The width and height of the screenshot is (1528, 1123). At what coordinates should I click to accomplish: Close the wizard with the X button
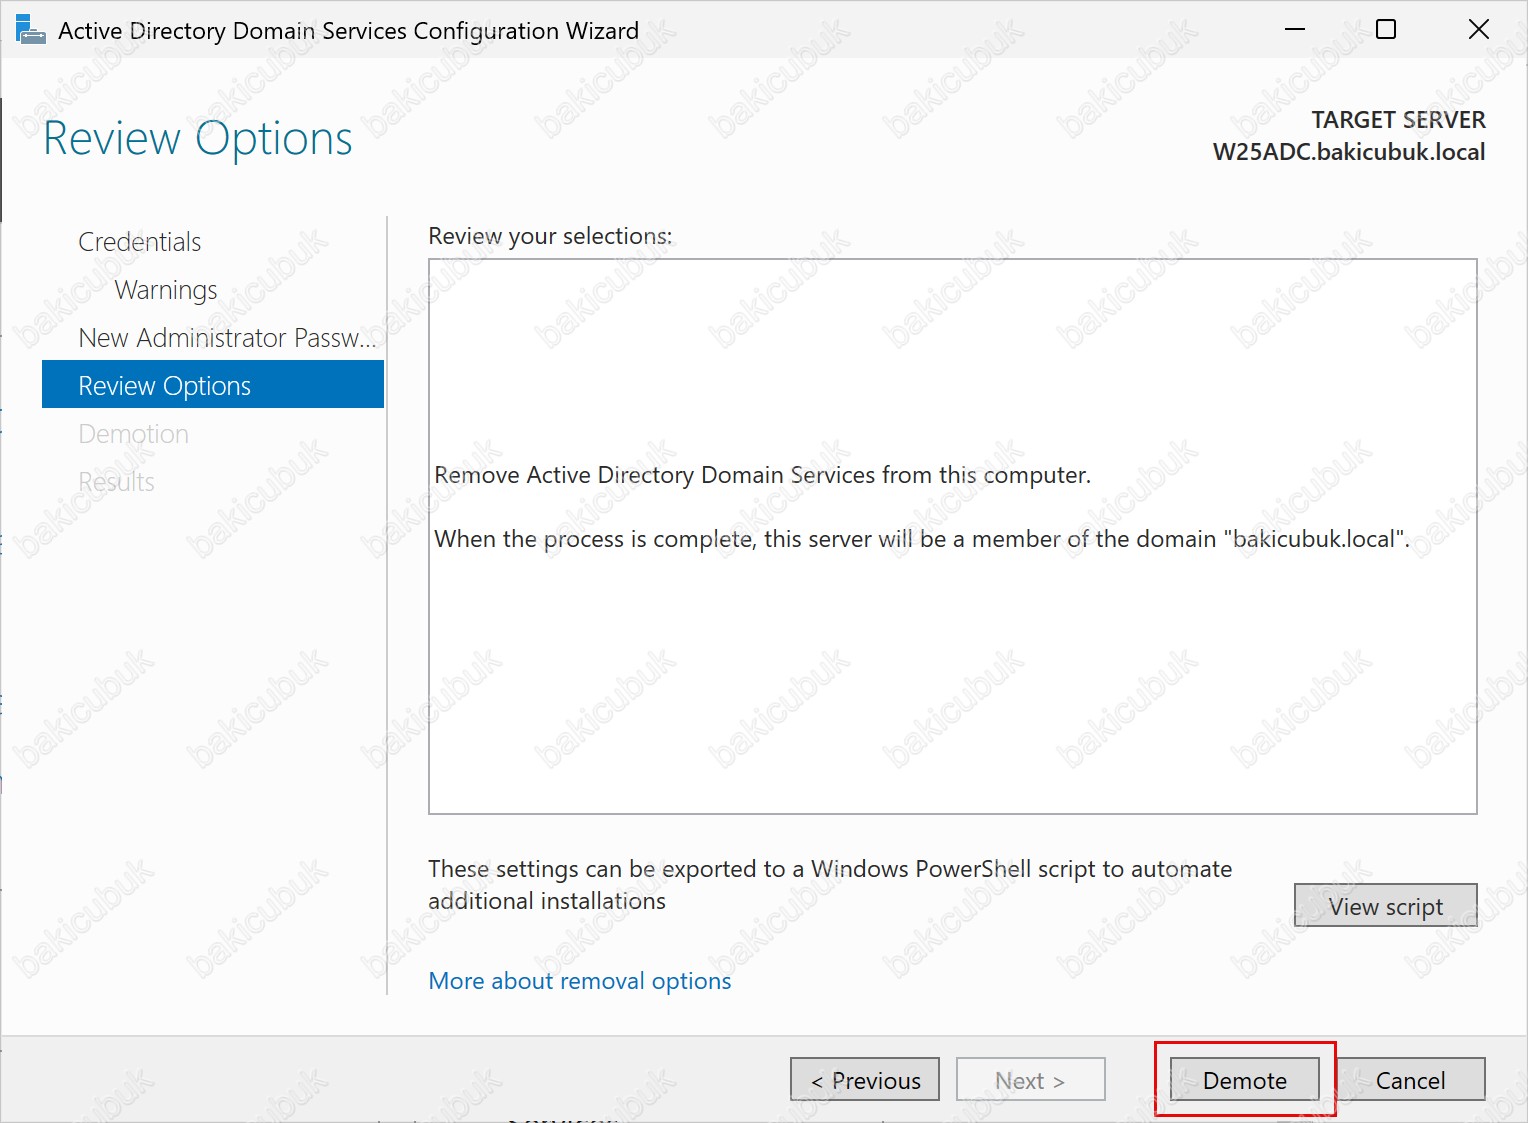tap(1479, 30)
